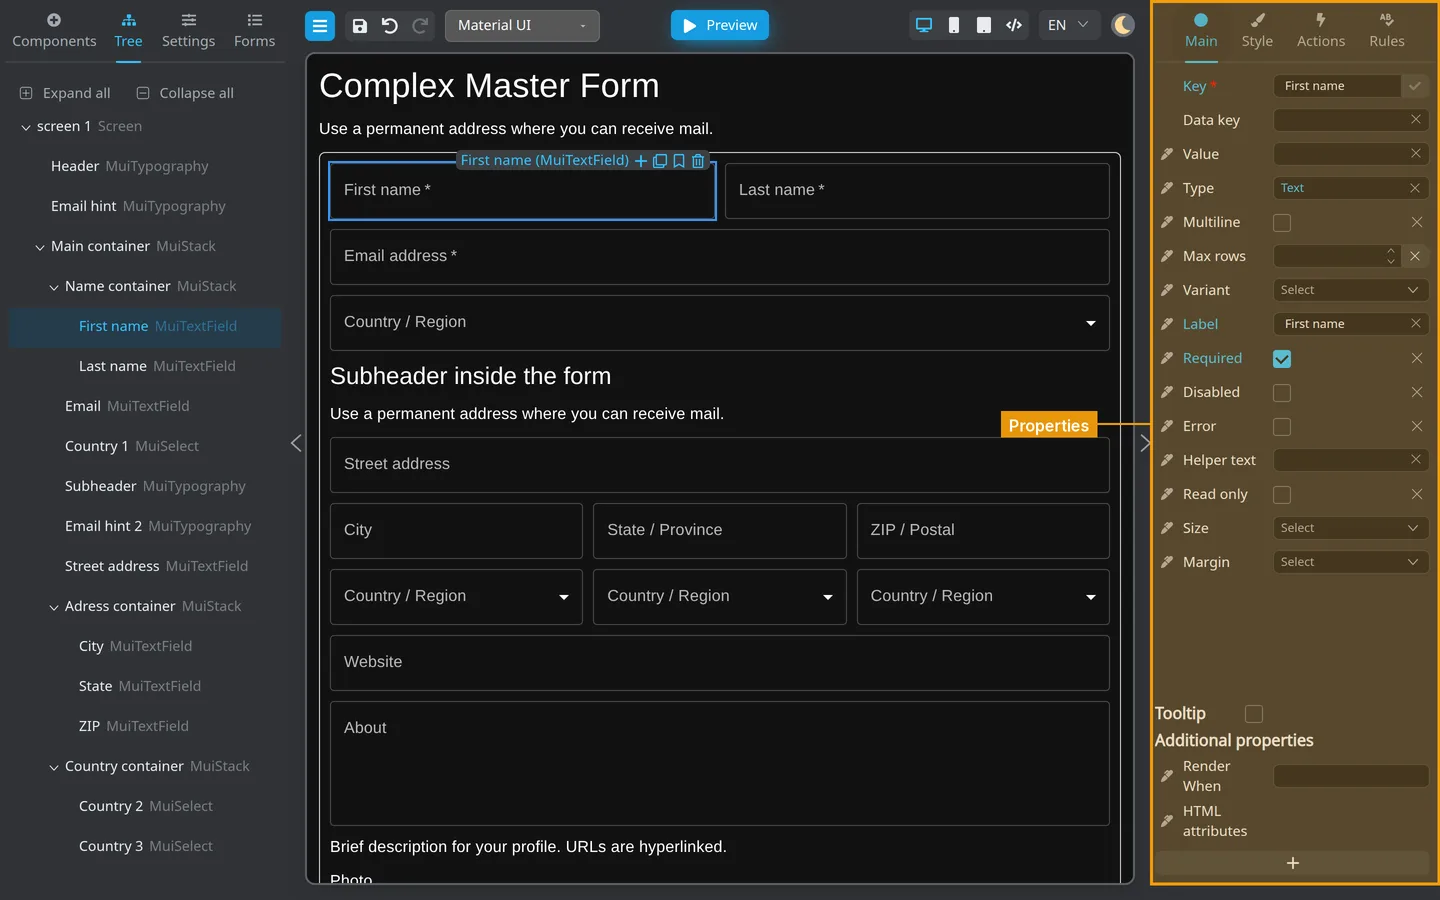Clear the Data key field

tap(1415, 120)
